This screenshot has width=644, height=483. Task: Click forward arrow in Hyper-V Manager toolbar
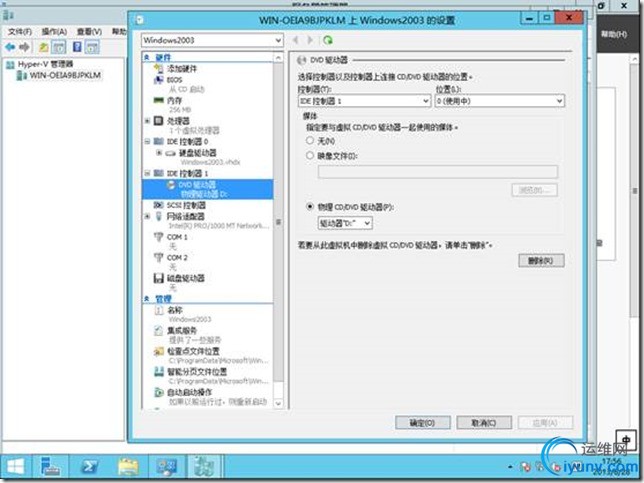click(x=24, y=47)
